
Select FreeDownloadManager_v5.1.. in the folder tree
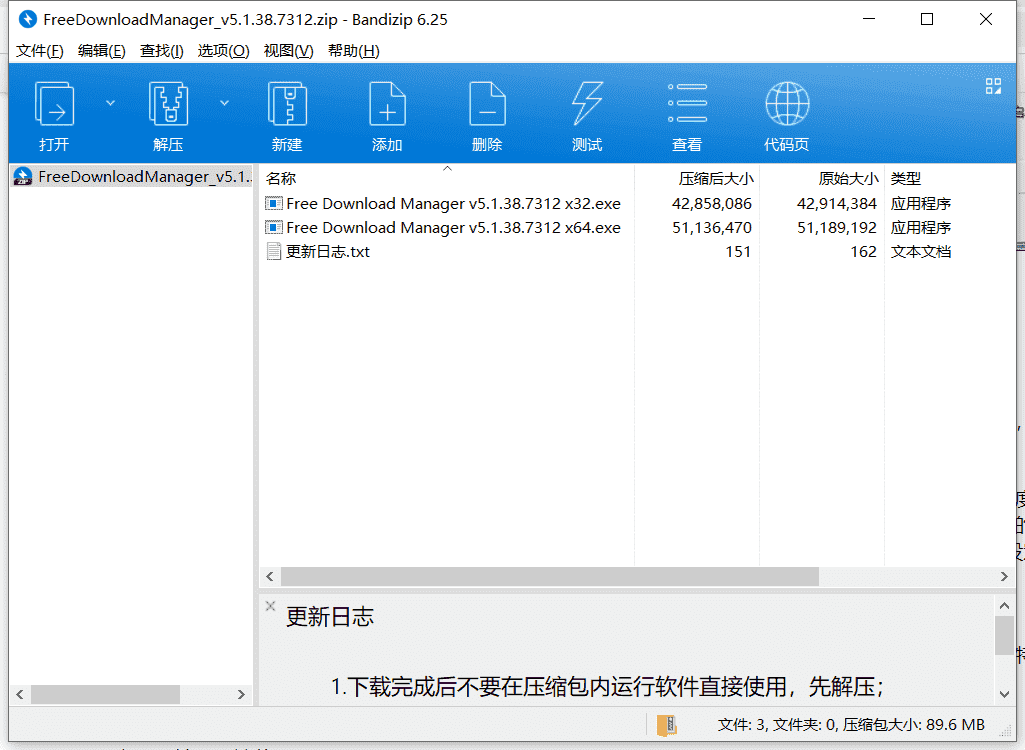tap(132, 177)
